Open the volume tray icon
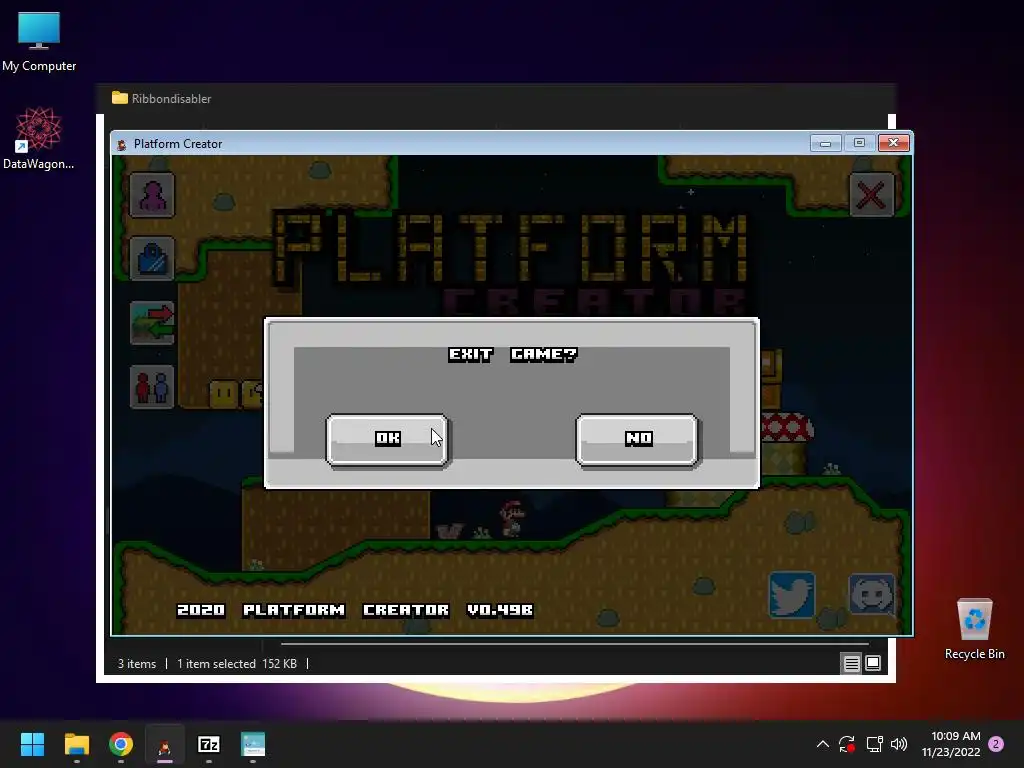The image size is (1024, 768). [x=899, y=744]
